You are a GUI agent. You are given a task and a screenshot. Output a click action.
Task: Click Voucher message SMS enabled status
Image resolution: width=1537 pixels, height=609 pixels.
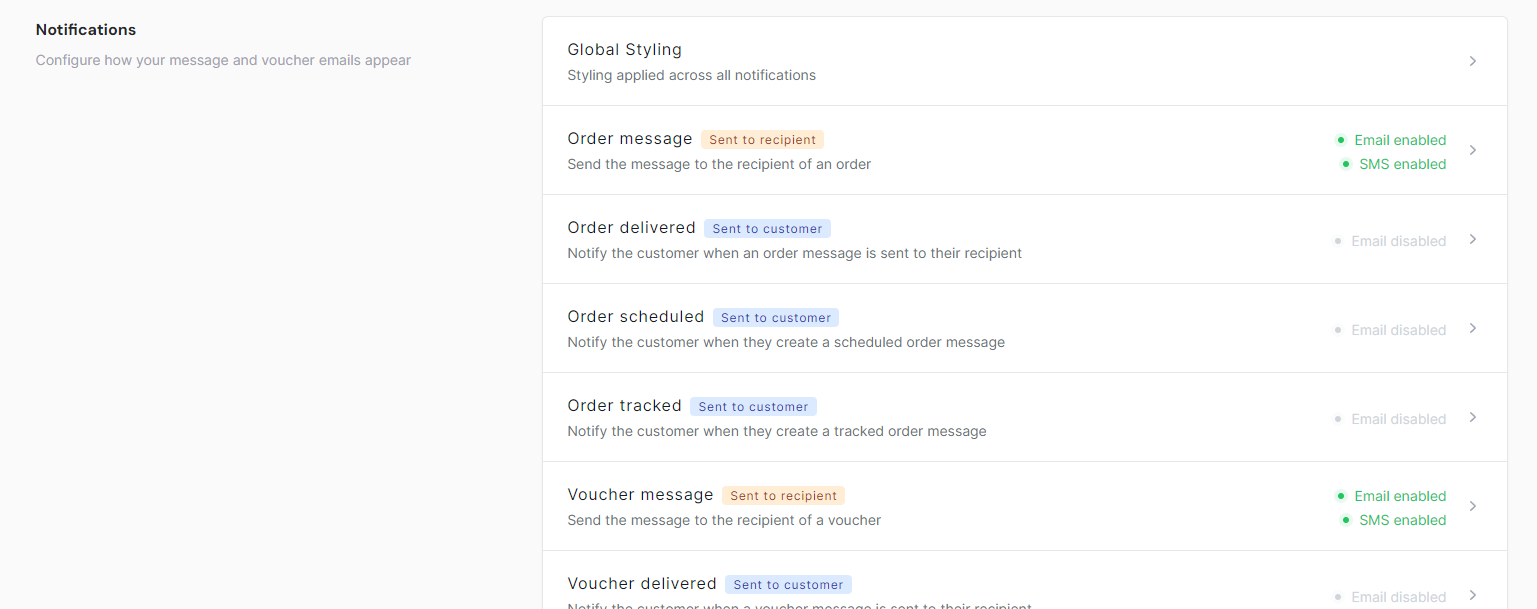1394,520
